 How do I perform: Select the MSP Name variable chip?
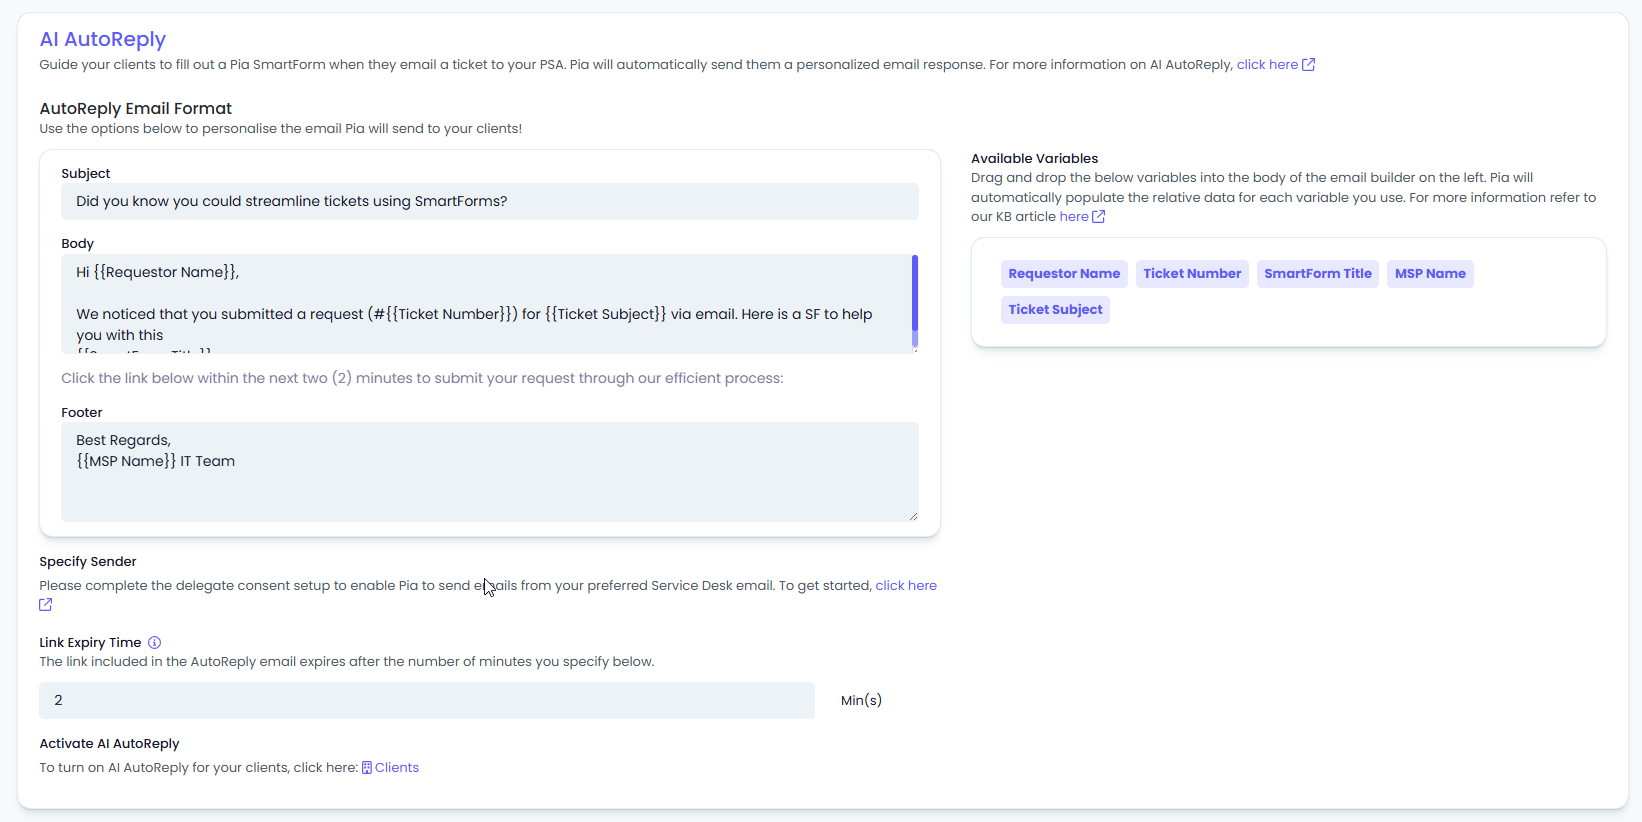pyautogui.click(x=1430, y=274)
